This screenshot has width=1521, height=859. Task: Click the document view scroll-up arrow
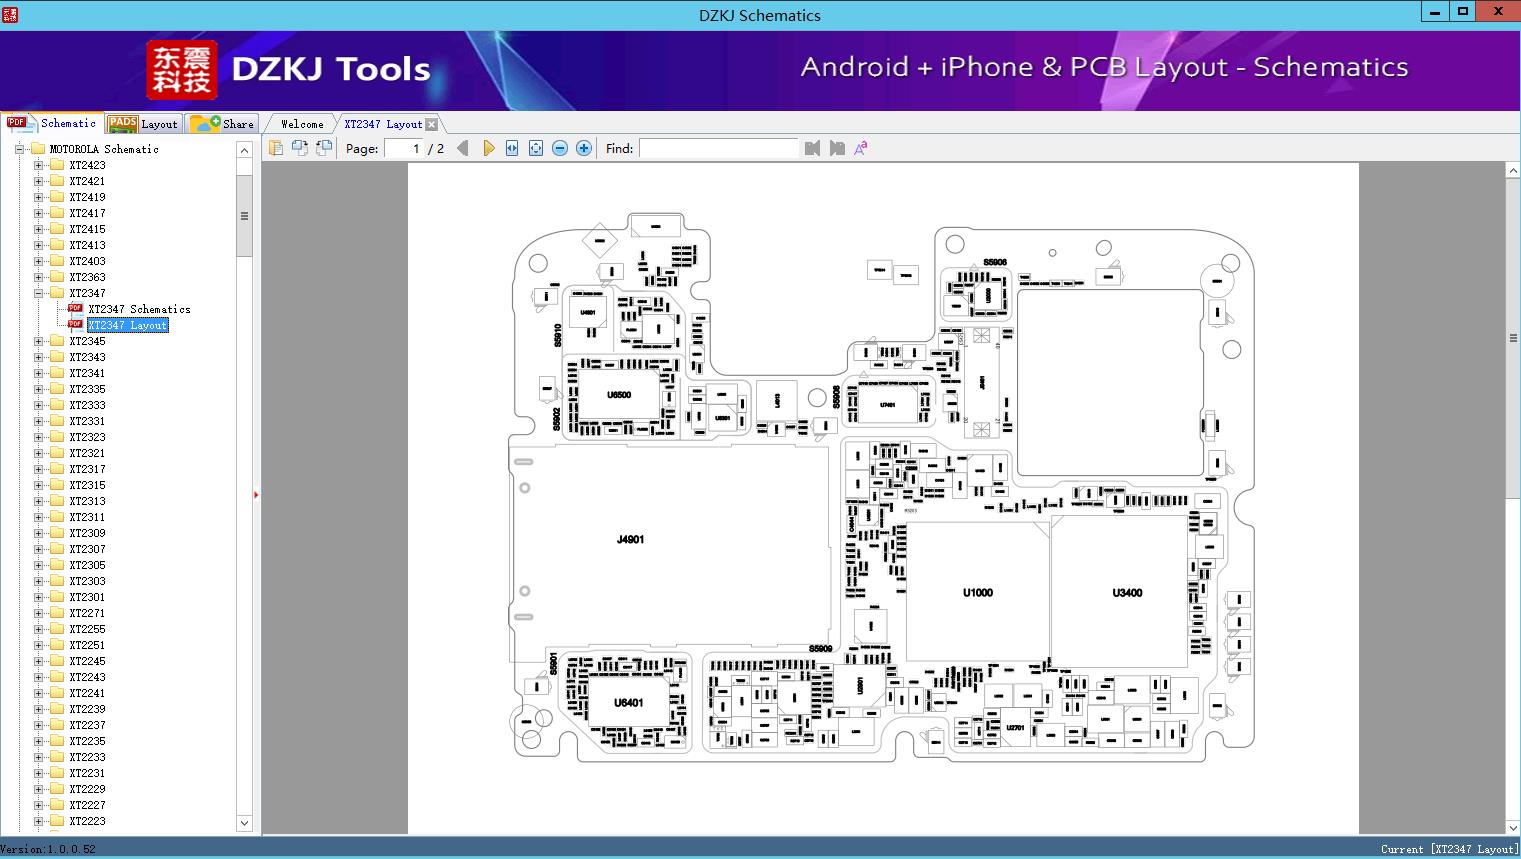tap(1513, 171)
